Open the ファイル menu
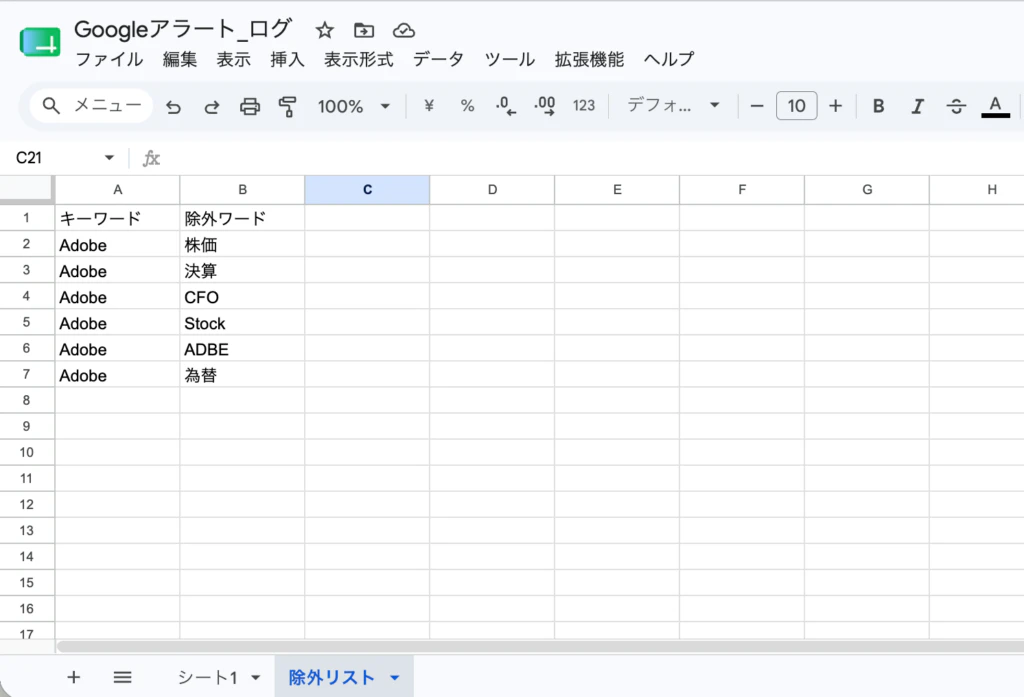The width and height of the screenshot is (1024, 697). tap(109, 59)
